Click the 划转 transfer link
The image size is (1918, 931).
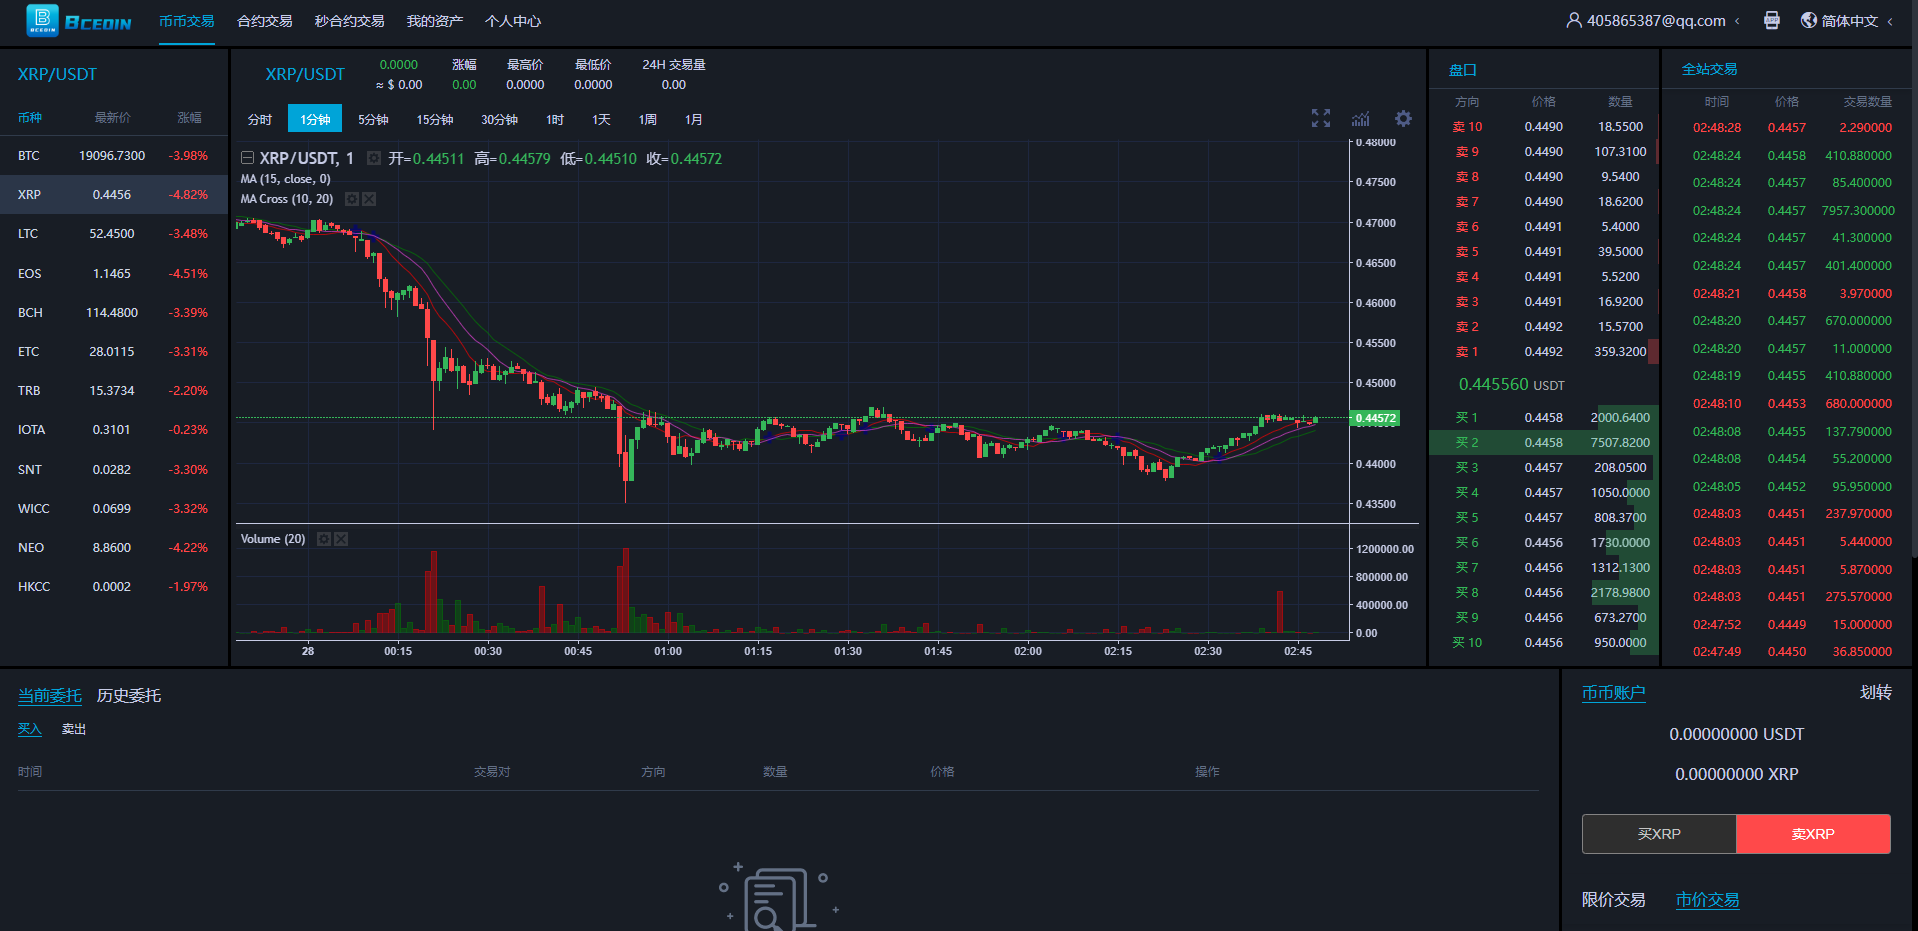[x=1875, y=693]
